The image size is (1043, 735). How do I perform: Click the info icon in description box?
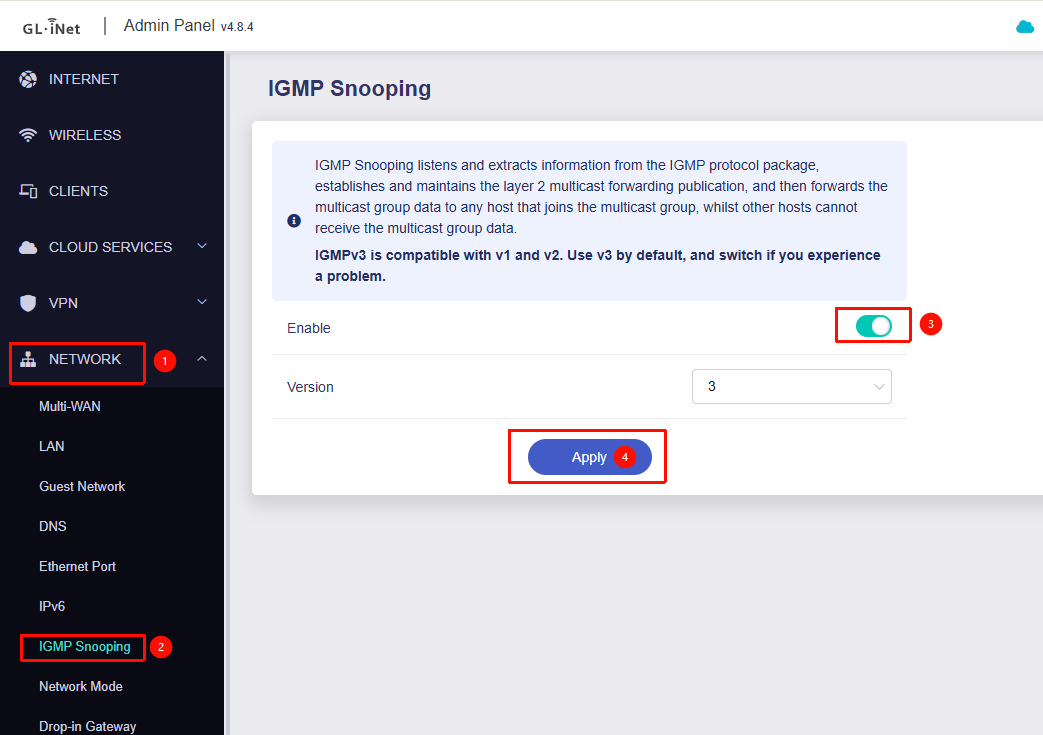[x=294, y=220]
